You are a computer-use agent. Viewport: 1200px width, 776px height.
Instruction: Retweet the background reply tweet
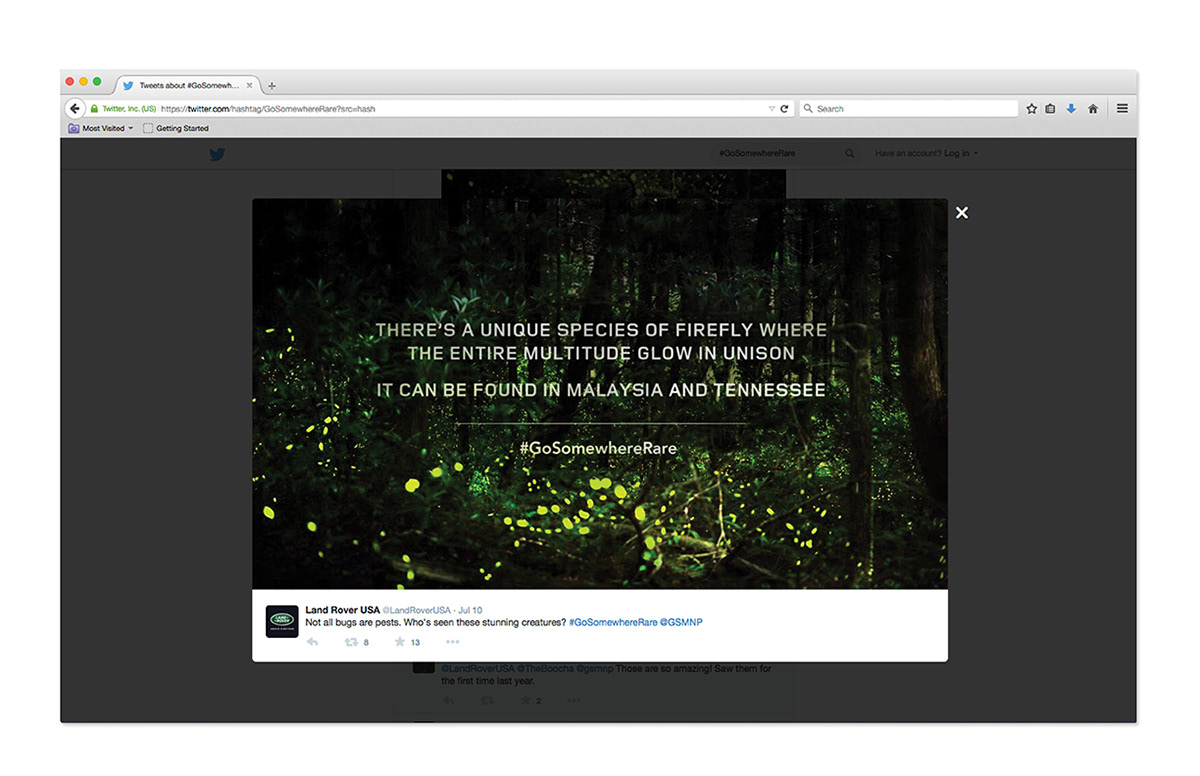(486, 701)
